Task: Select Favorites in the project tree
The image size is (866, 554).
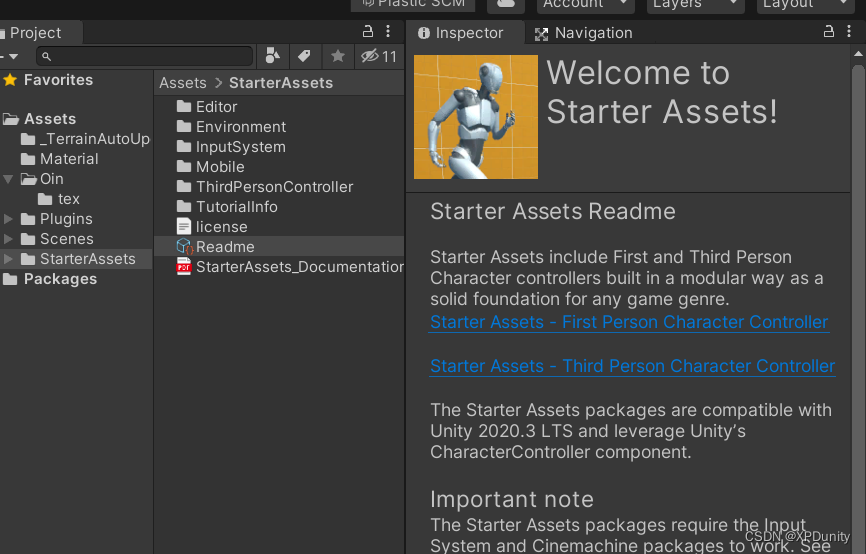Action: pos(59,80)
